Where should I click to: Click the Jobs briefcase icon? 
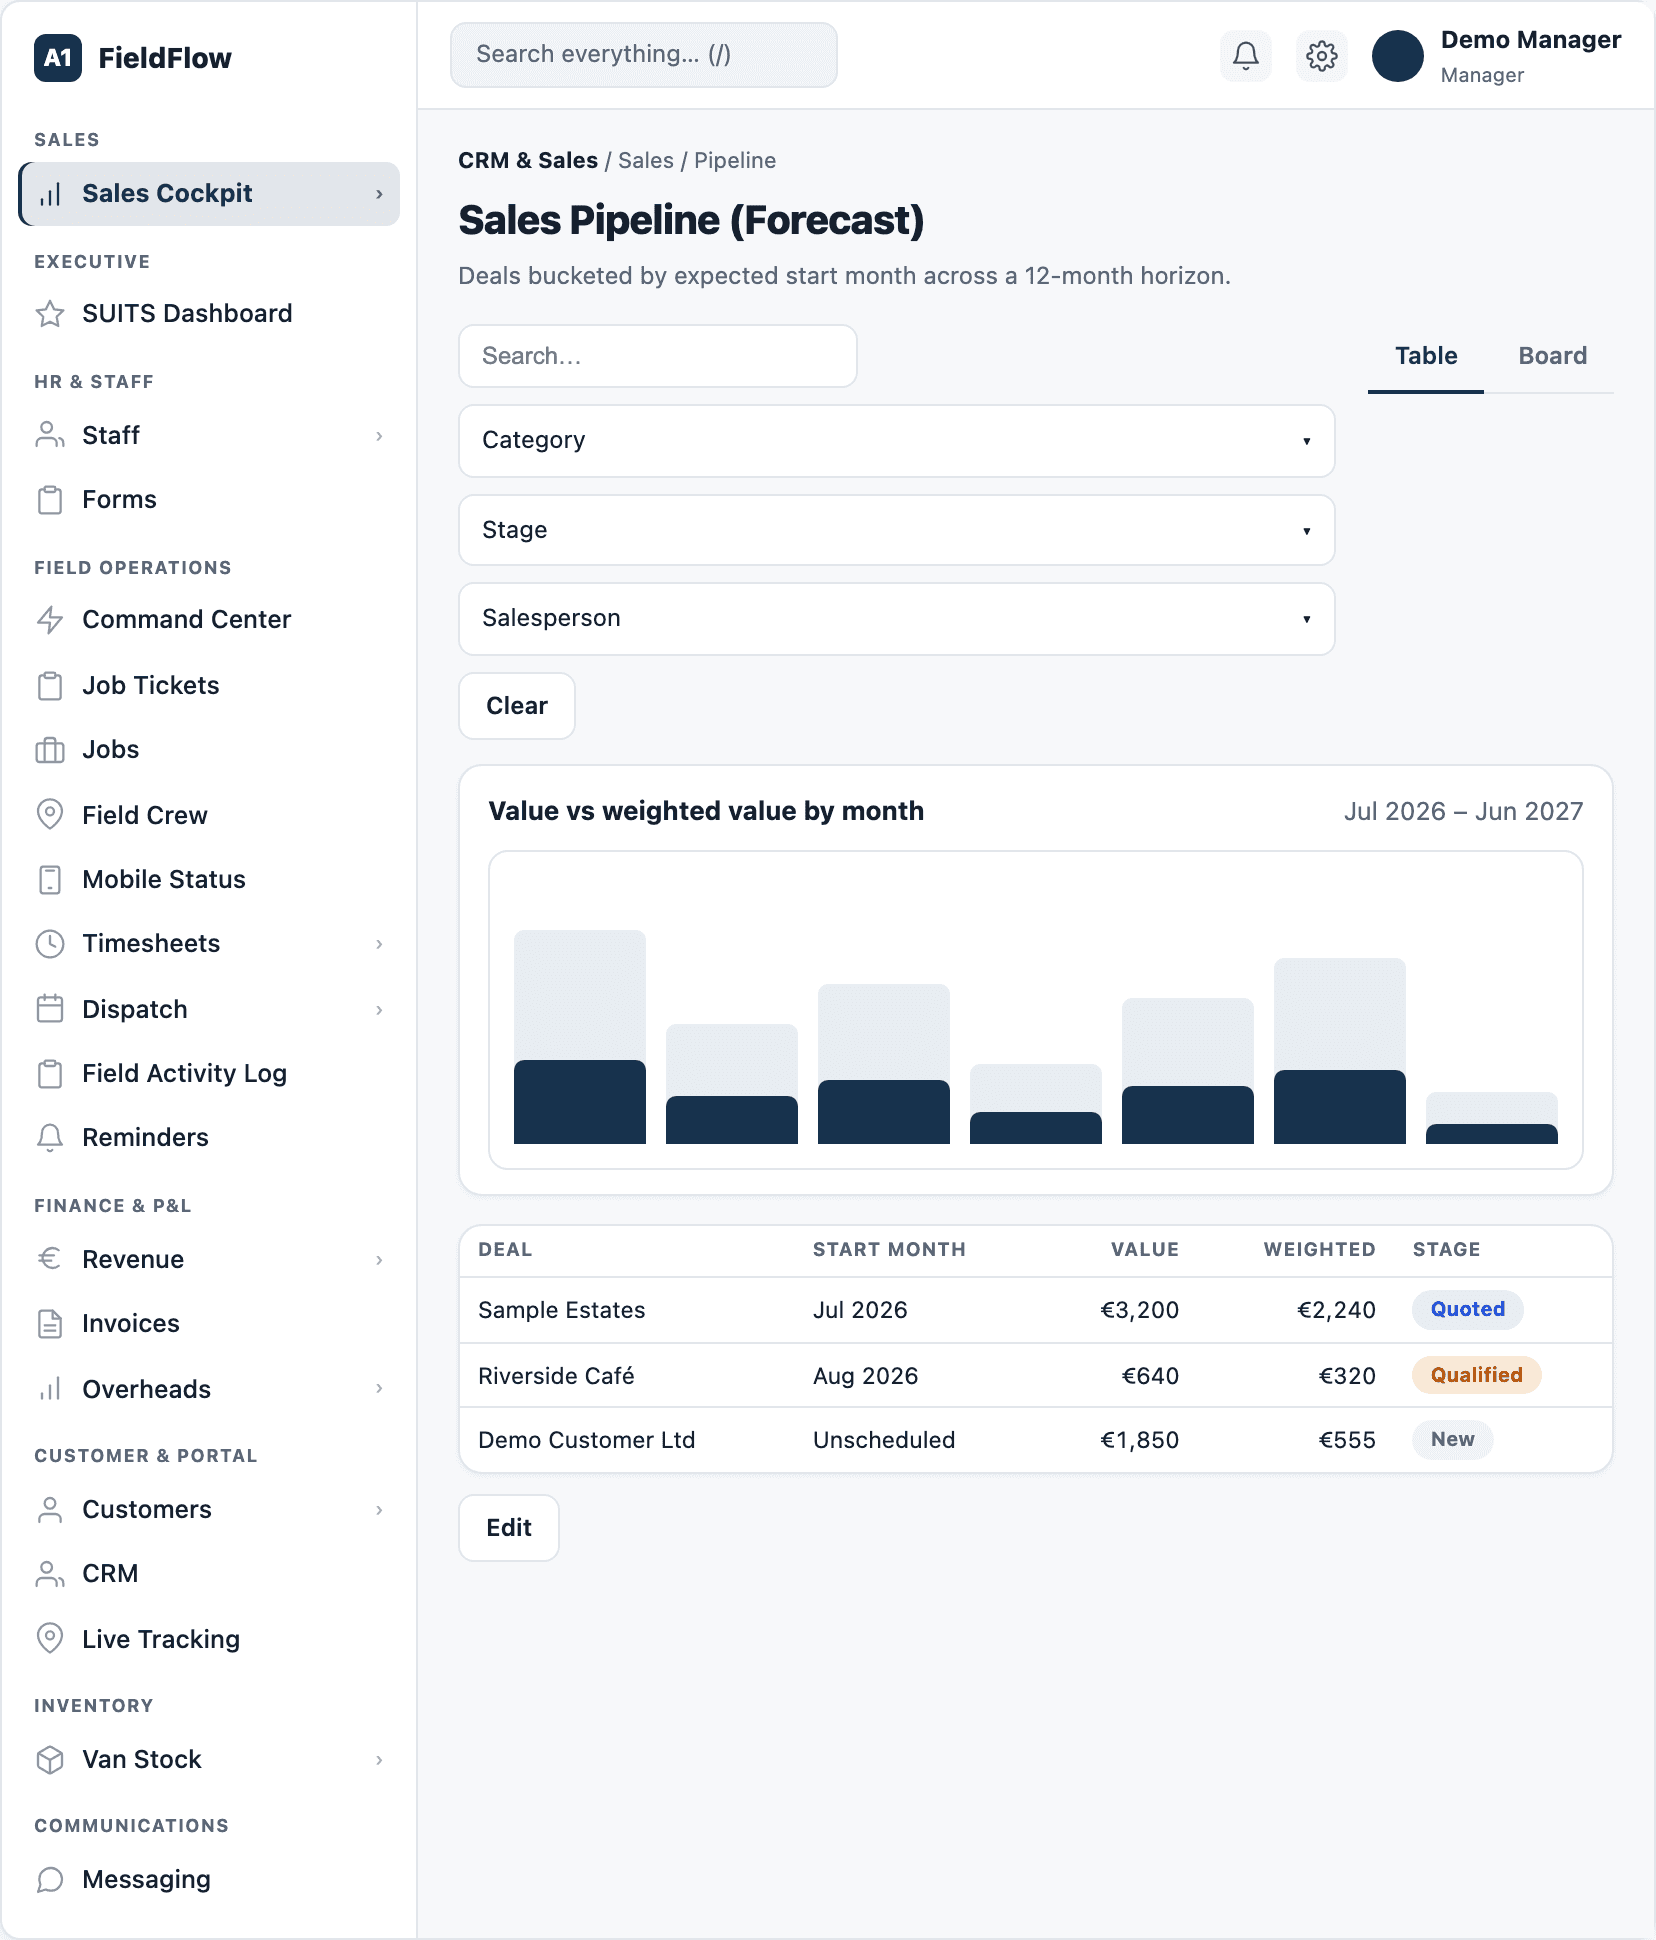[50, 750]
